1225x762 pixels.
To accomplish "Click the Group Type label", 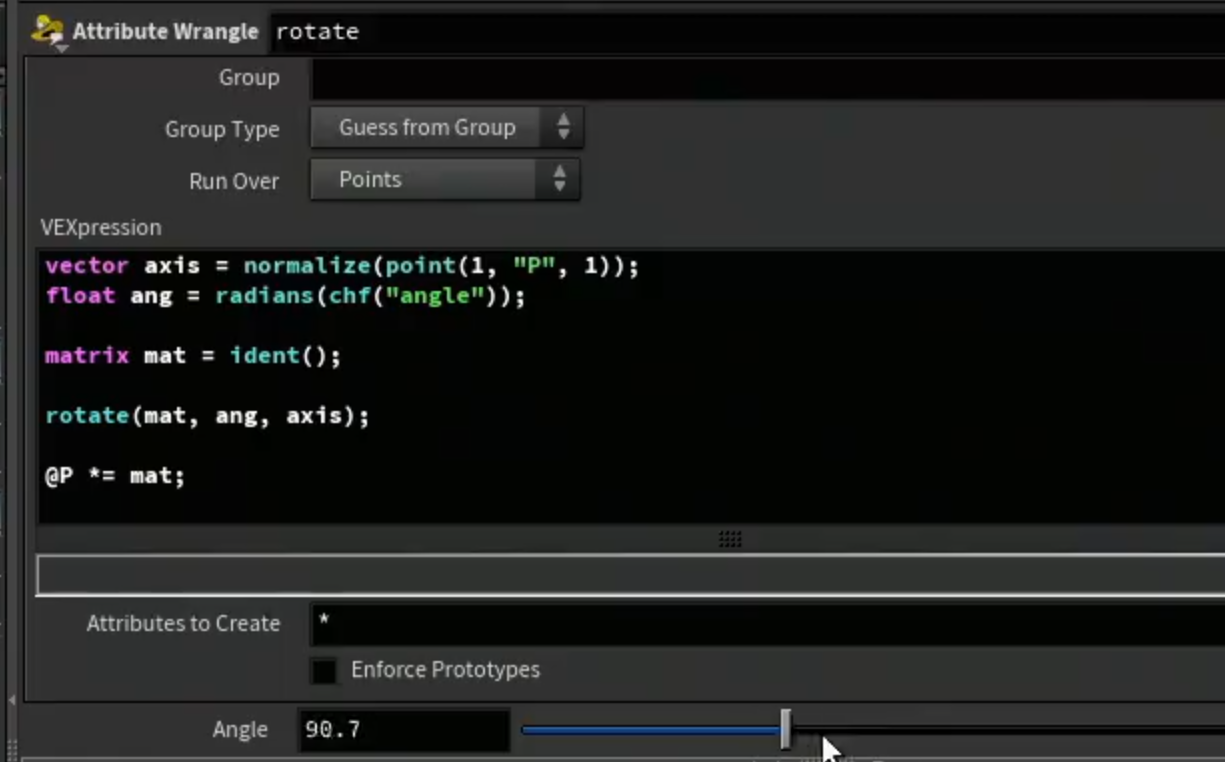I will tap(222, 130).
